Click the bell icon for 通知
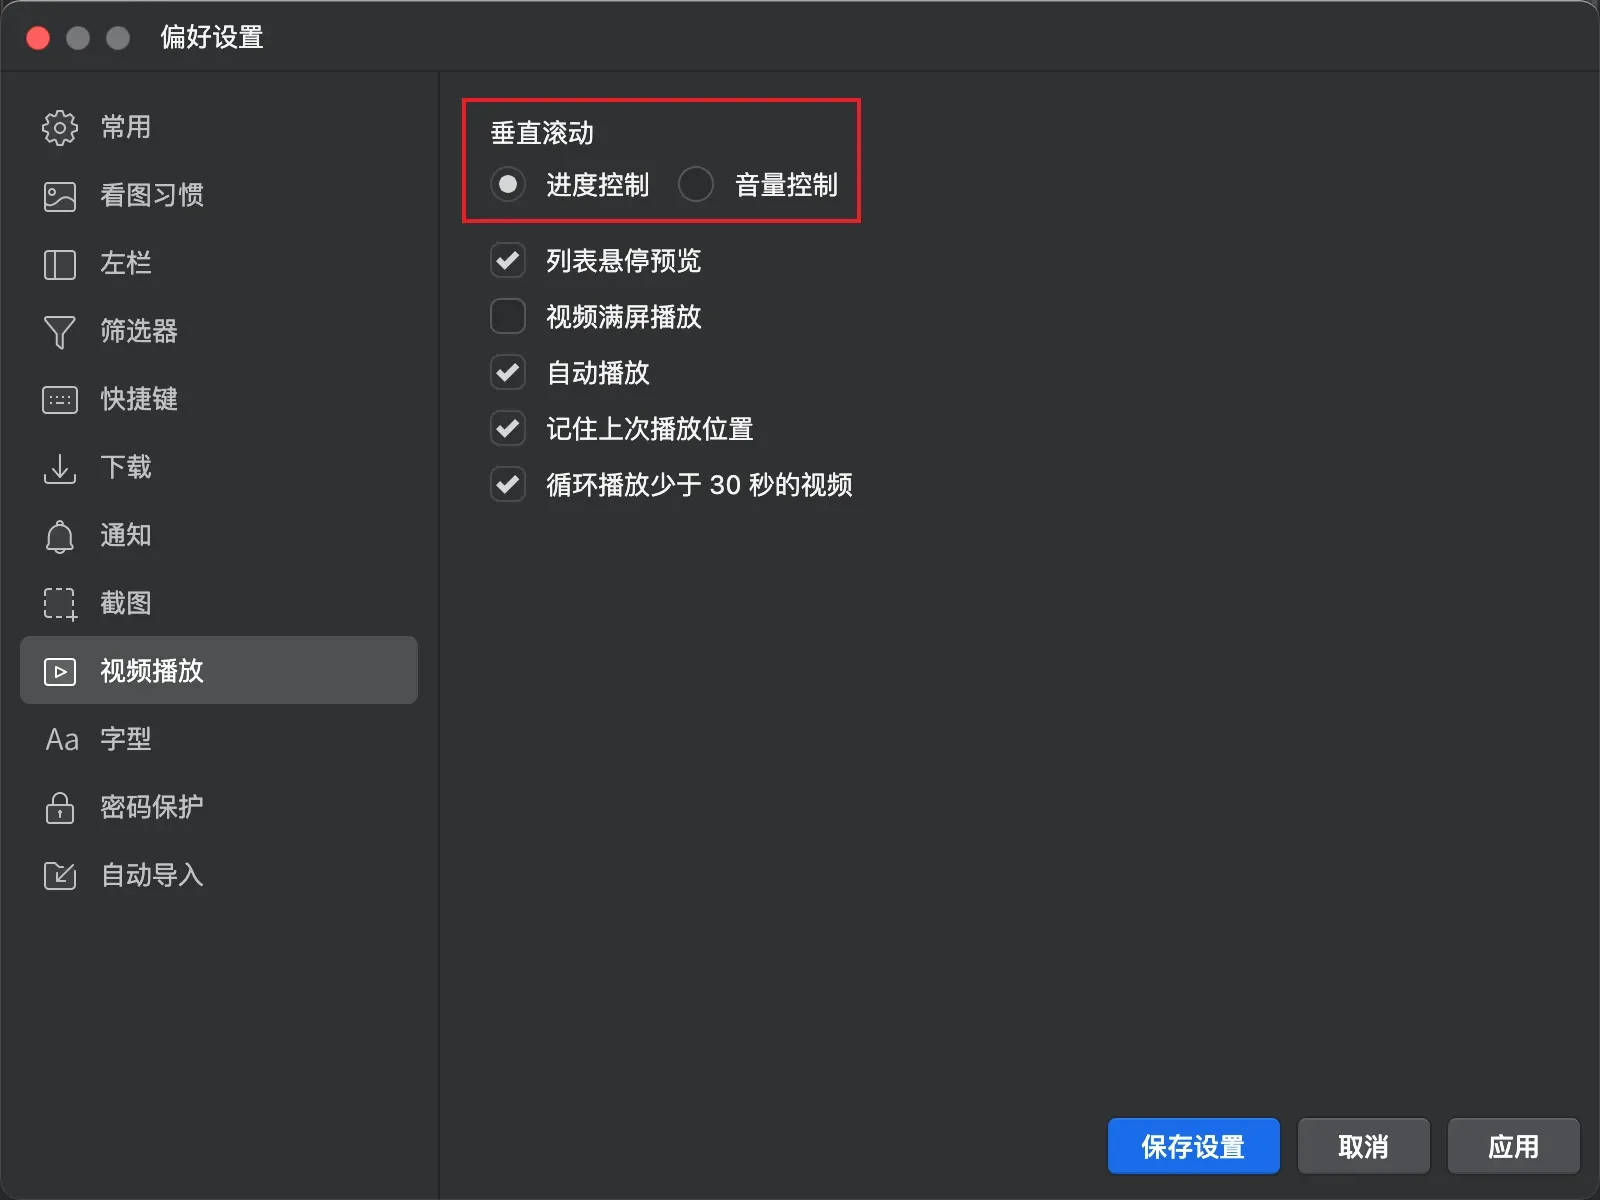The height and width of the screenshot is (1200, 1600). point(60,536)
